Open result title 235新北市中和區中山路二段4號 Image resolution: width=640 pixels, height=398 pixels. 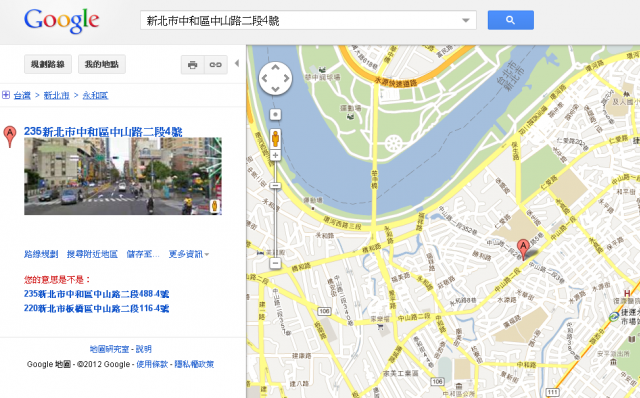click(103, 131)
